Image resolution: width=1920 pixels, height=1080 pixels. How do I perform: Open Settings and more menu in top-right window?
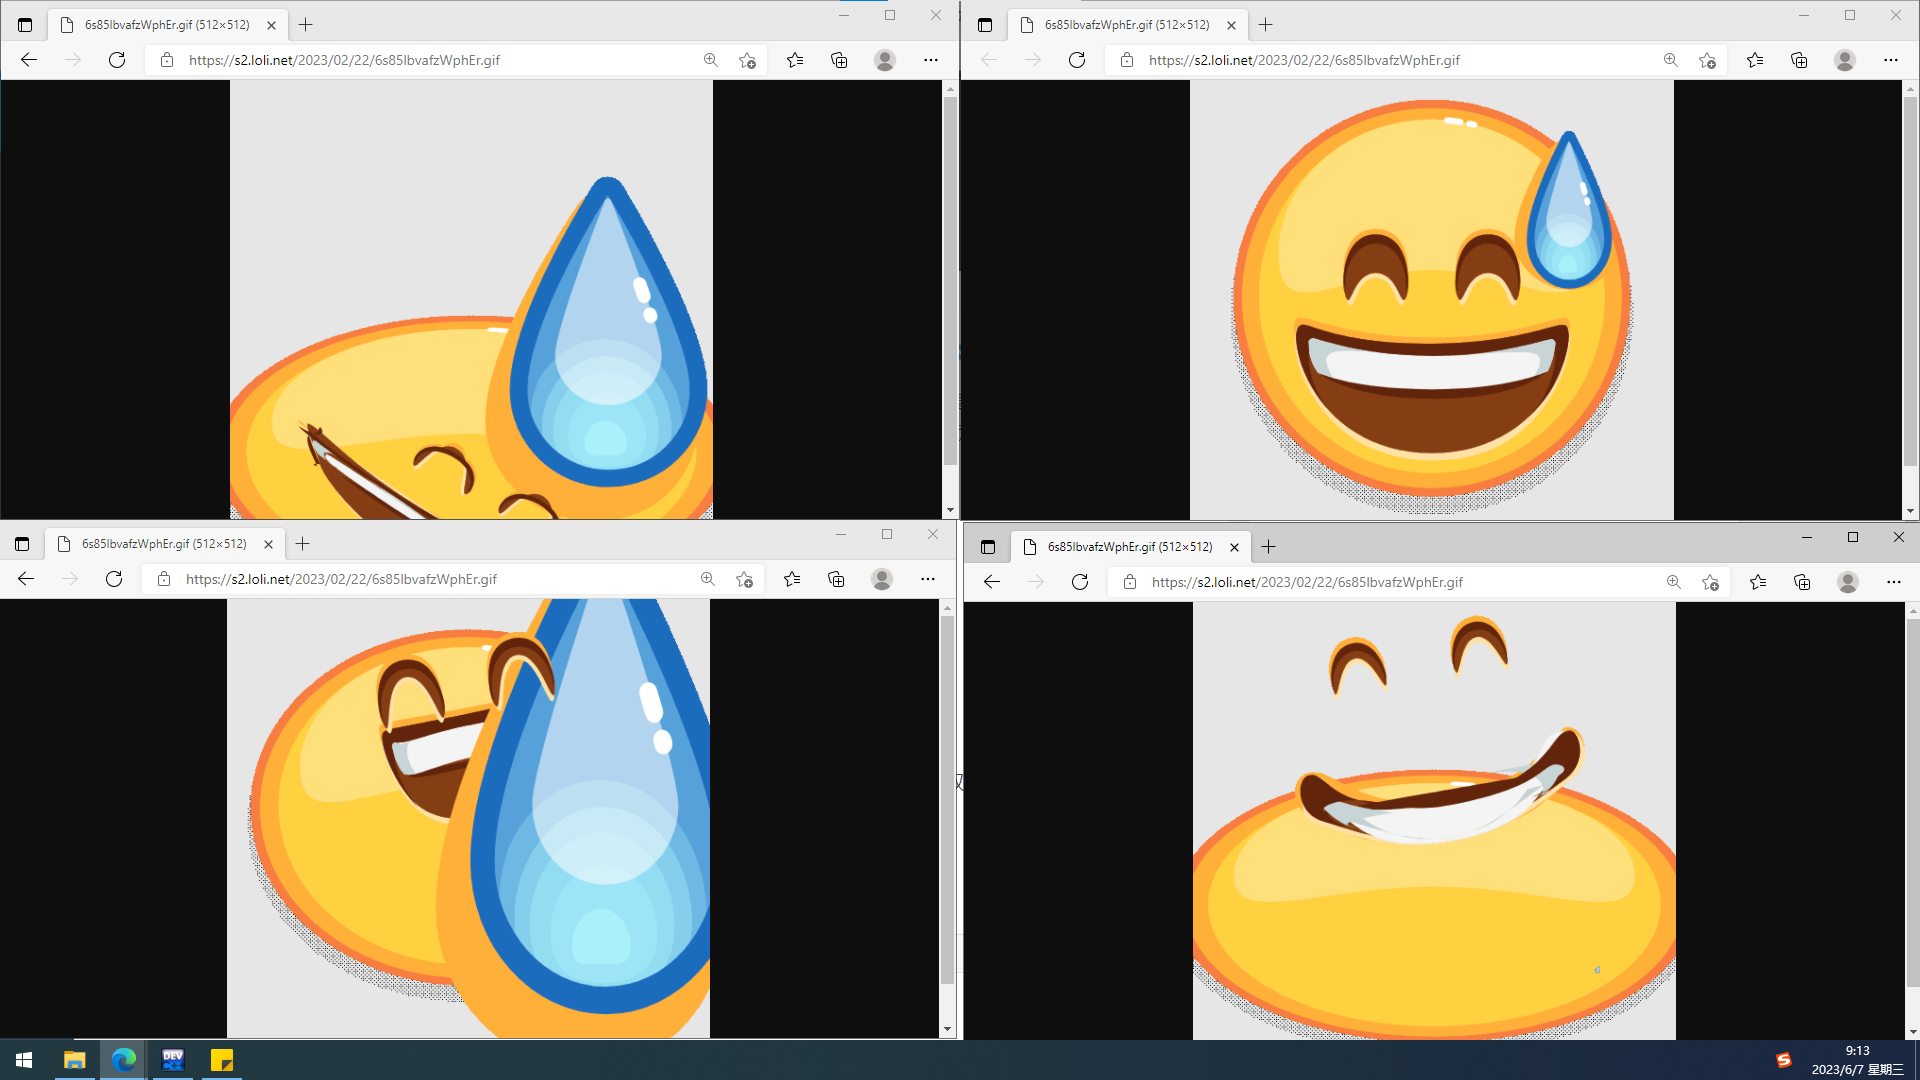coord(1890,60)
